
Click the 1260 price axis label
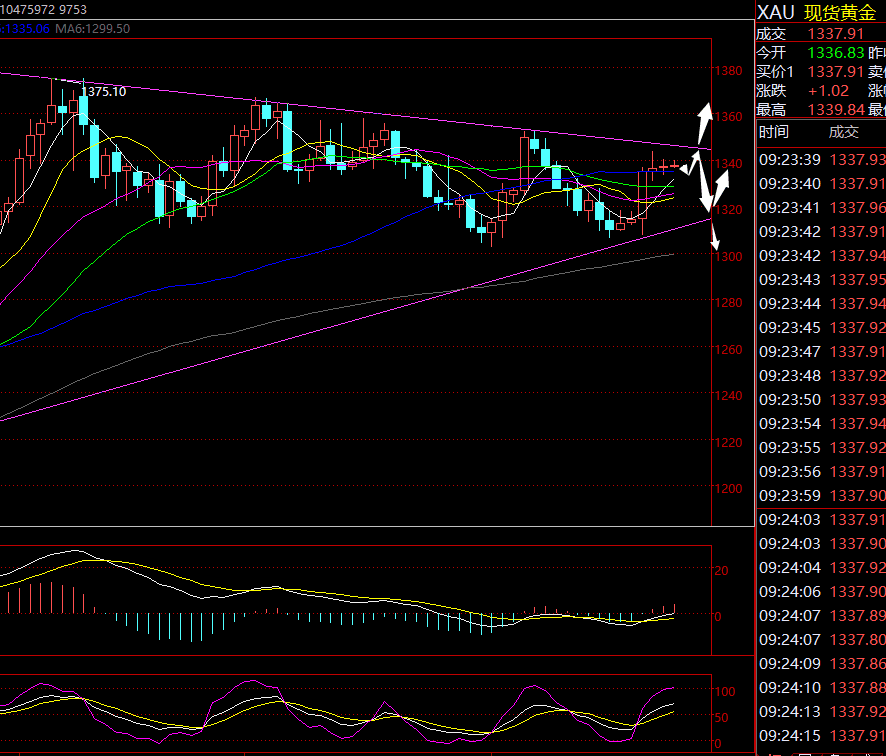(x=729, y=350)
